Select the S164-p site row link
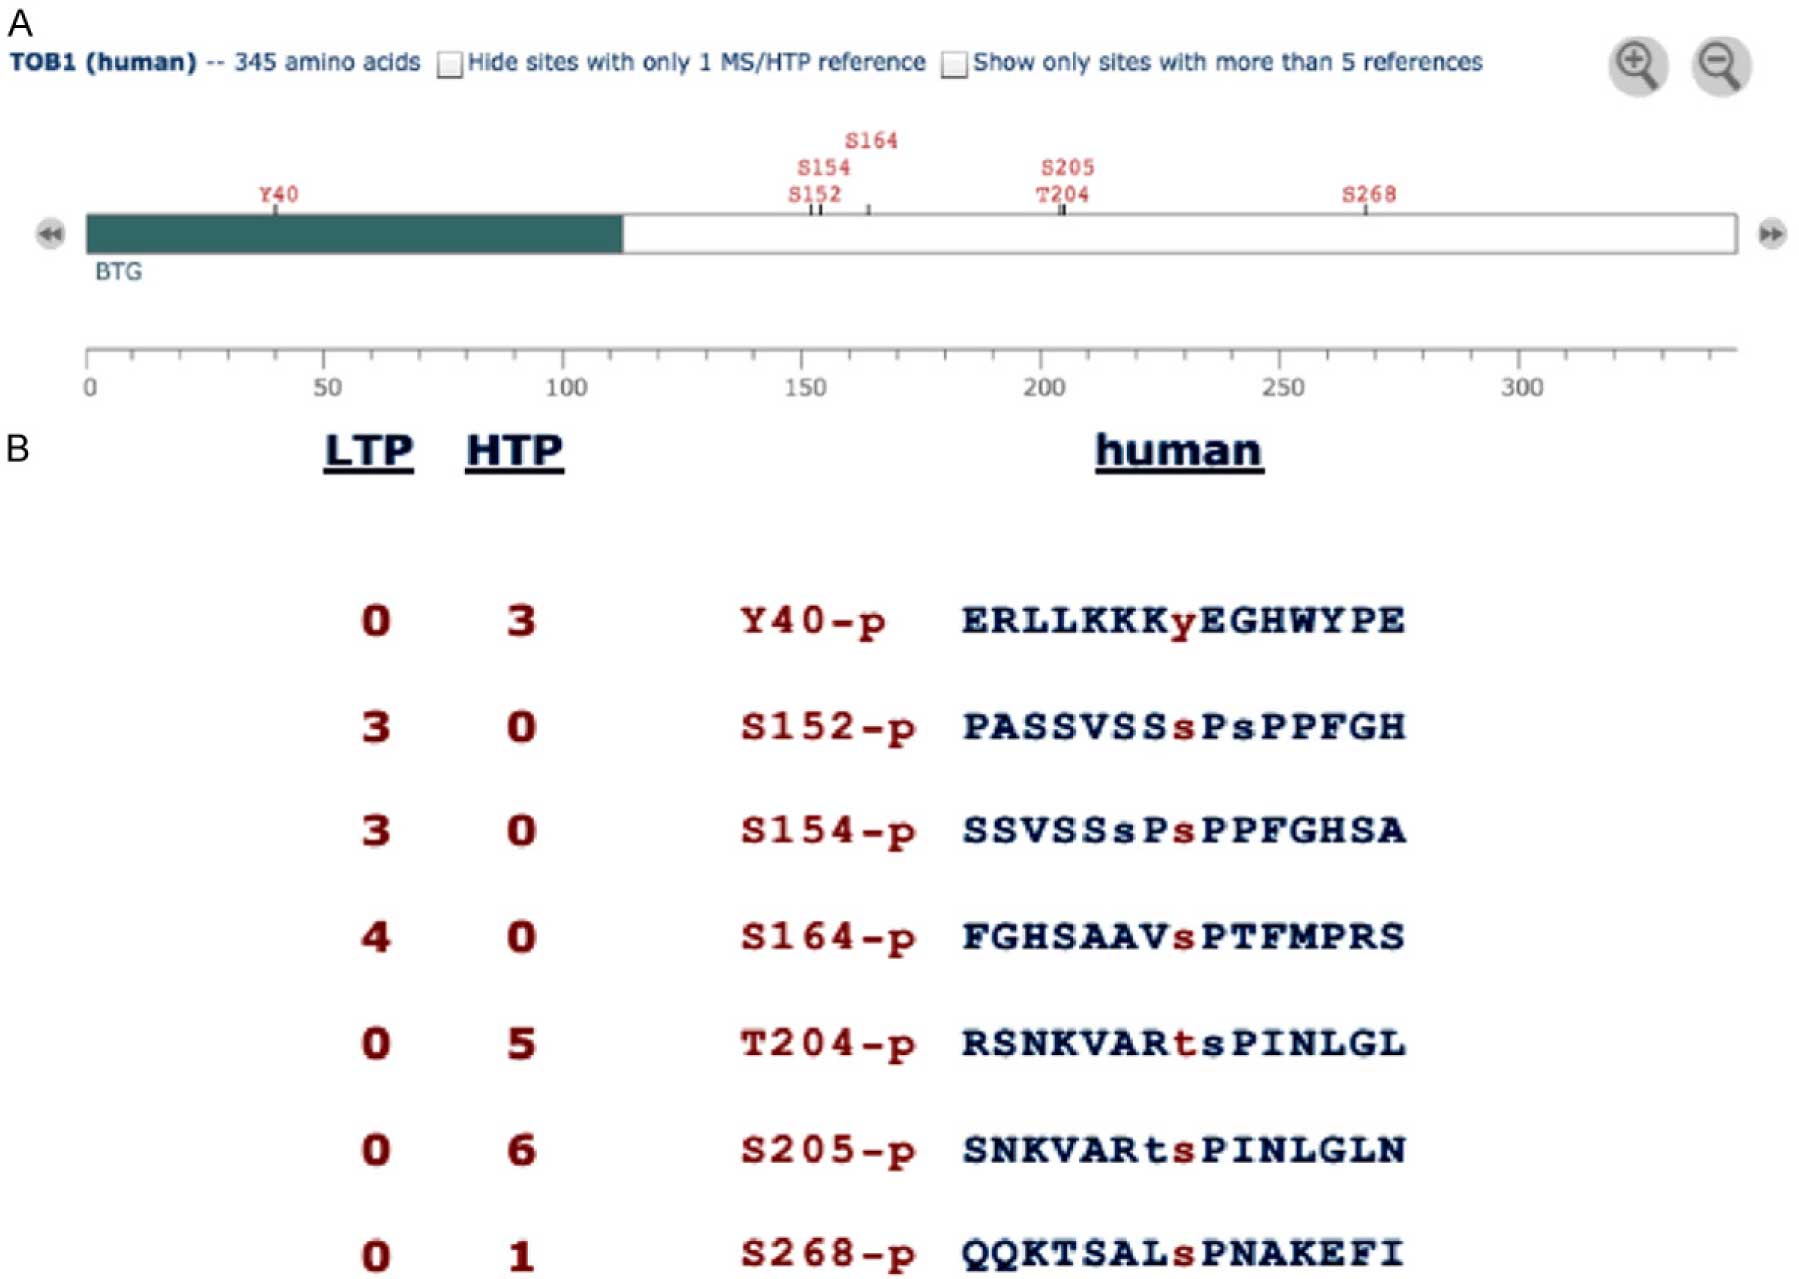This screenshot has height=1279, width=1799. [827, 937]
